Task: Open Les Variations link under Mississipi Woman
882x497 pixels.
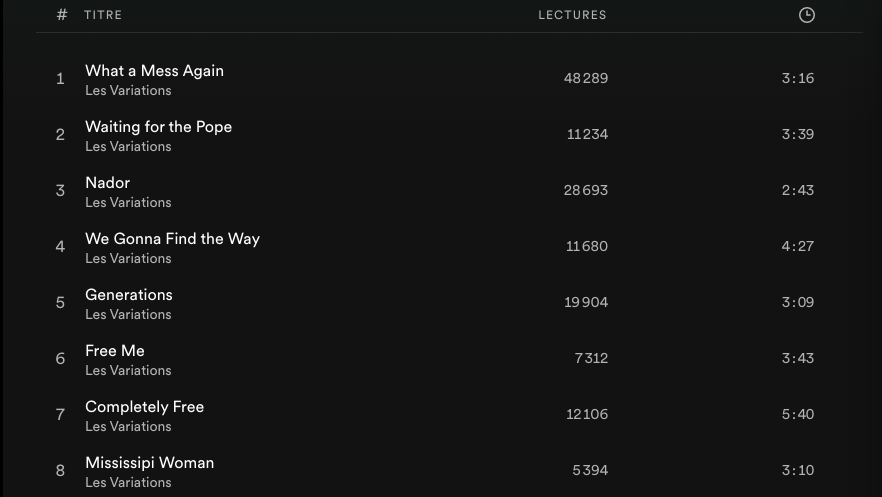Action: tap(128, 483)
